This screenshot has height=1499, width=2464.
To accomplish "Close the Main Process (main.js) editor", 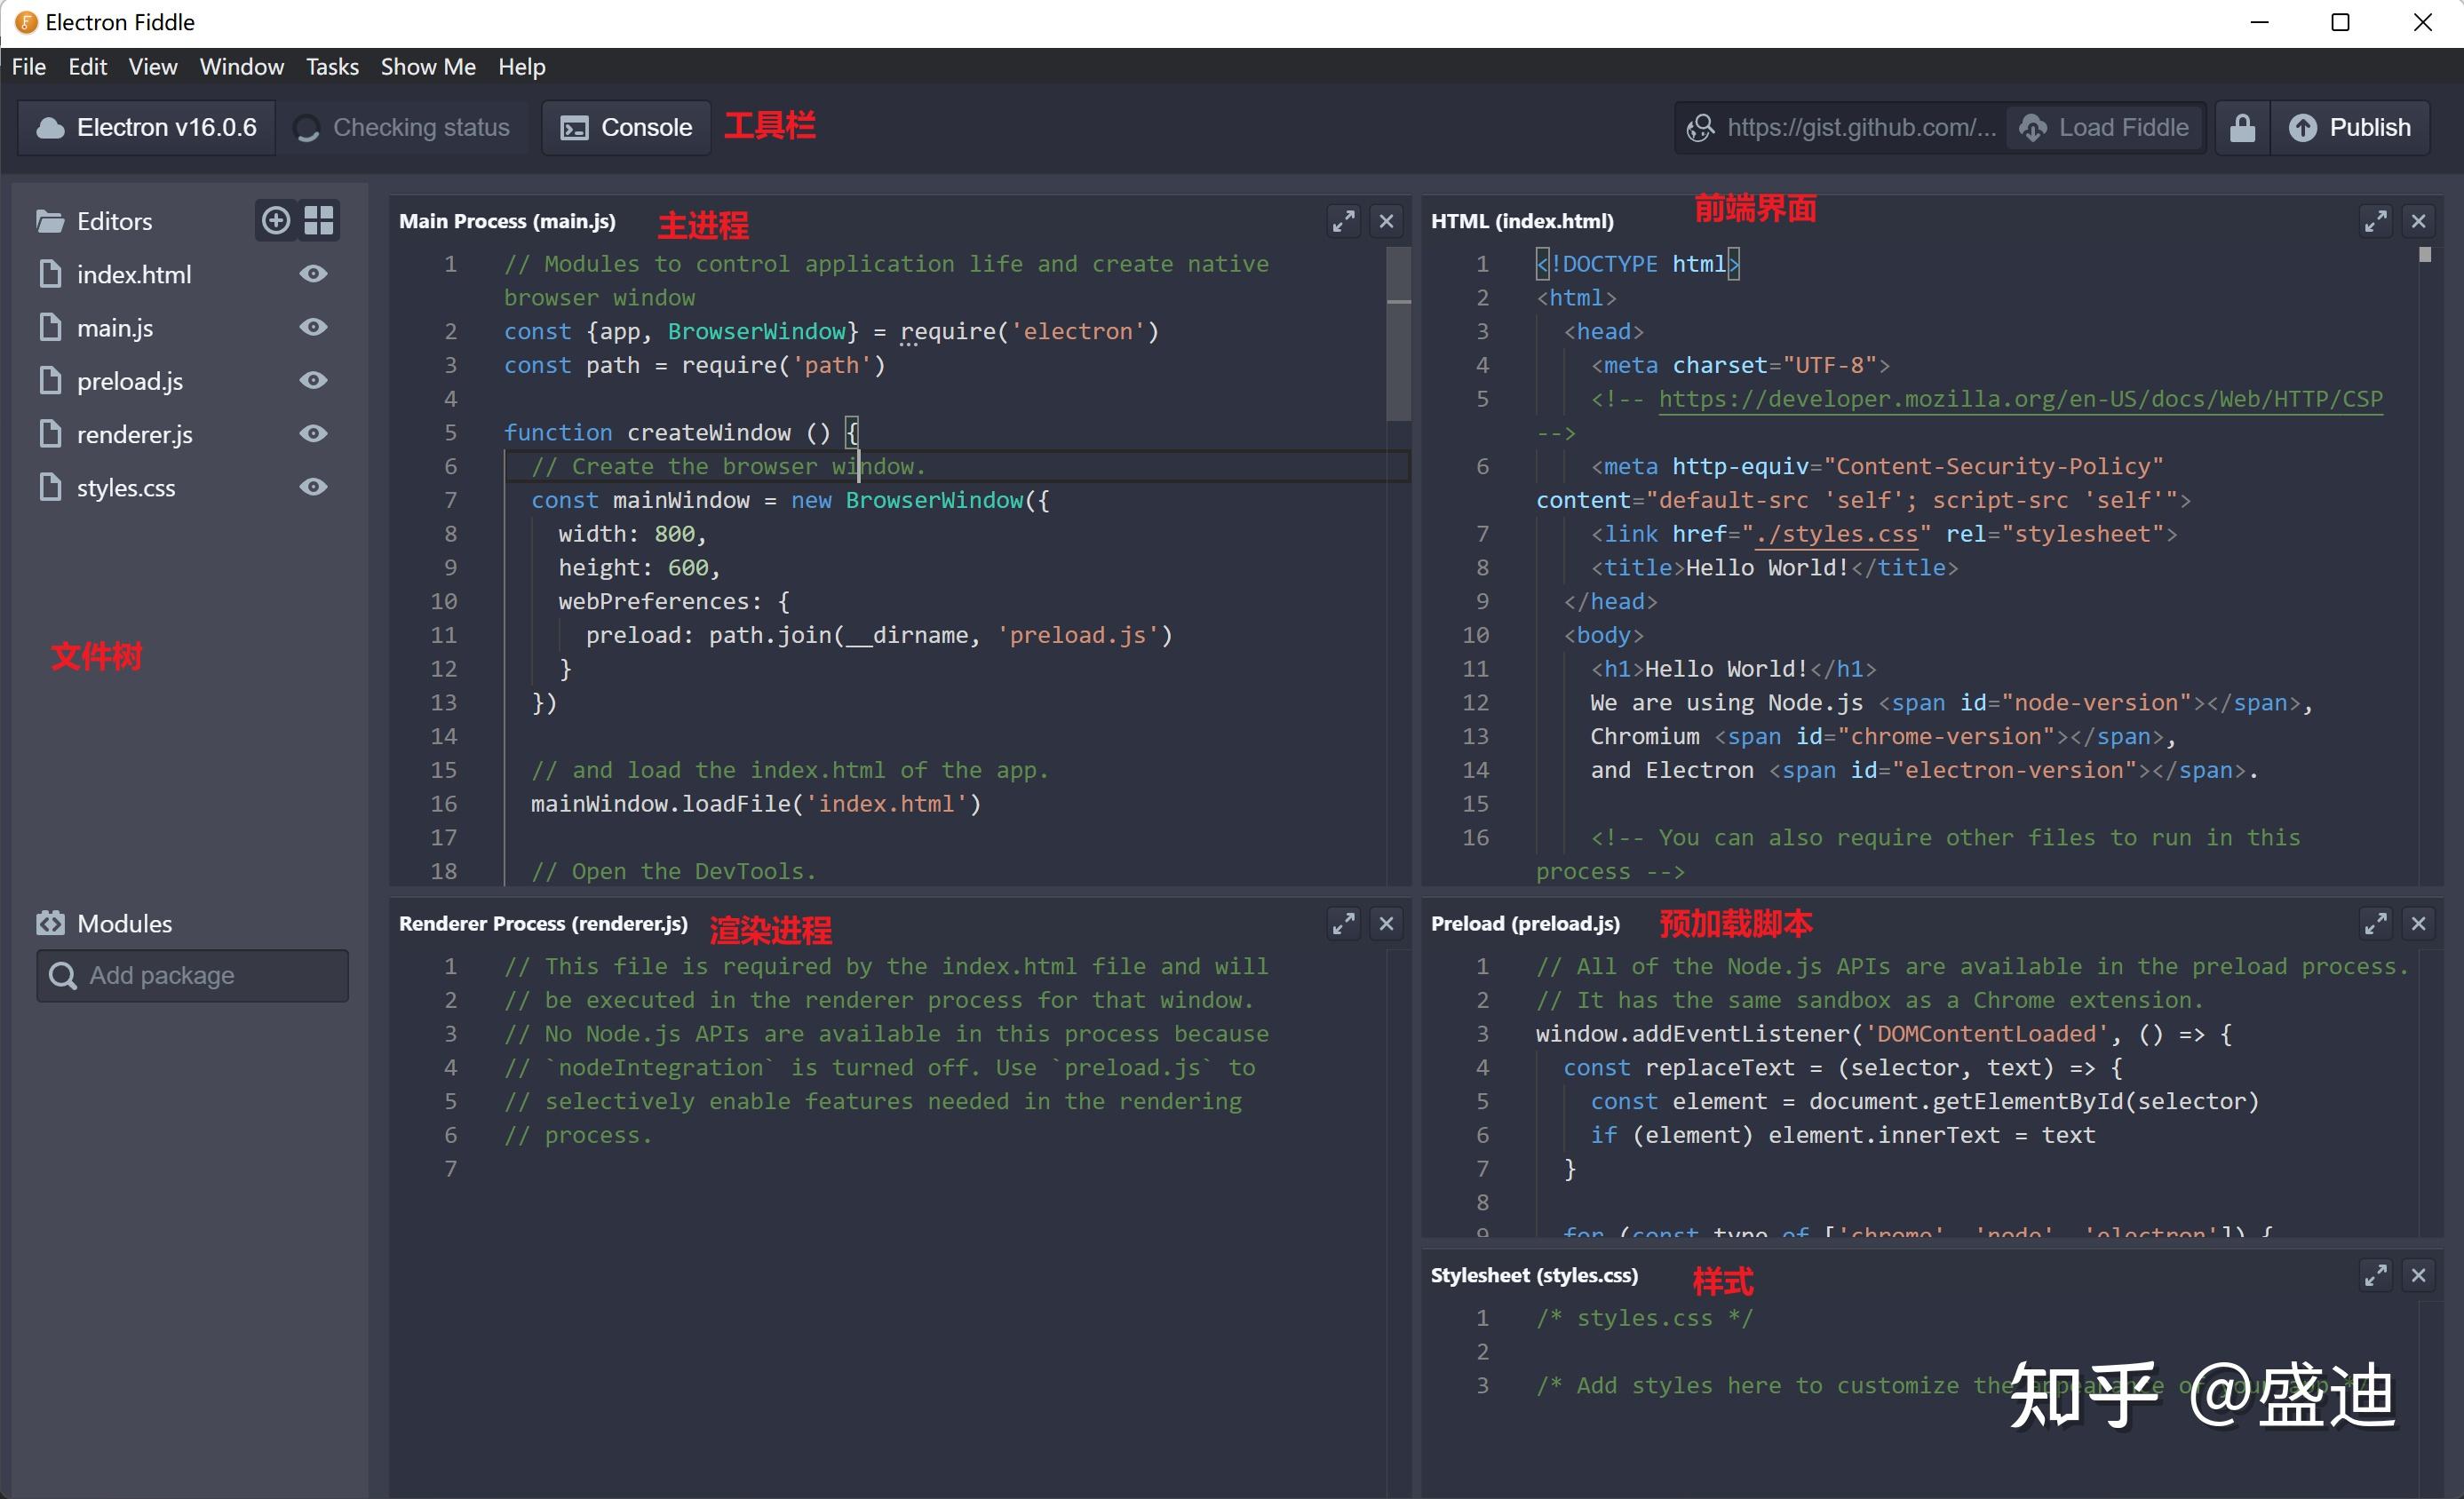I will click(x=1386, y=221).
